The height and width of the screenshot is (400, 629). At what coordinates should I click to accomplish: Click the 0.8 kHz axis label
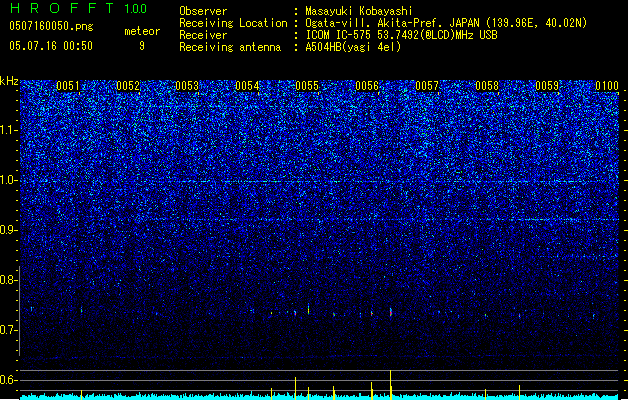[x=8, y=280]
